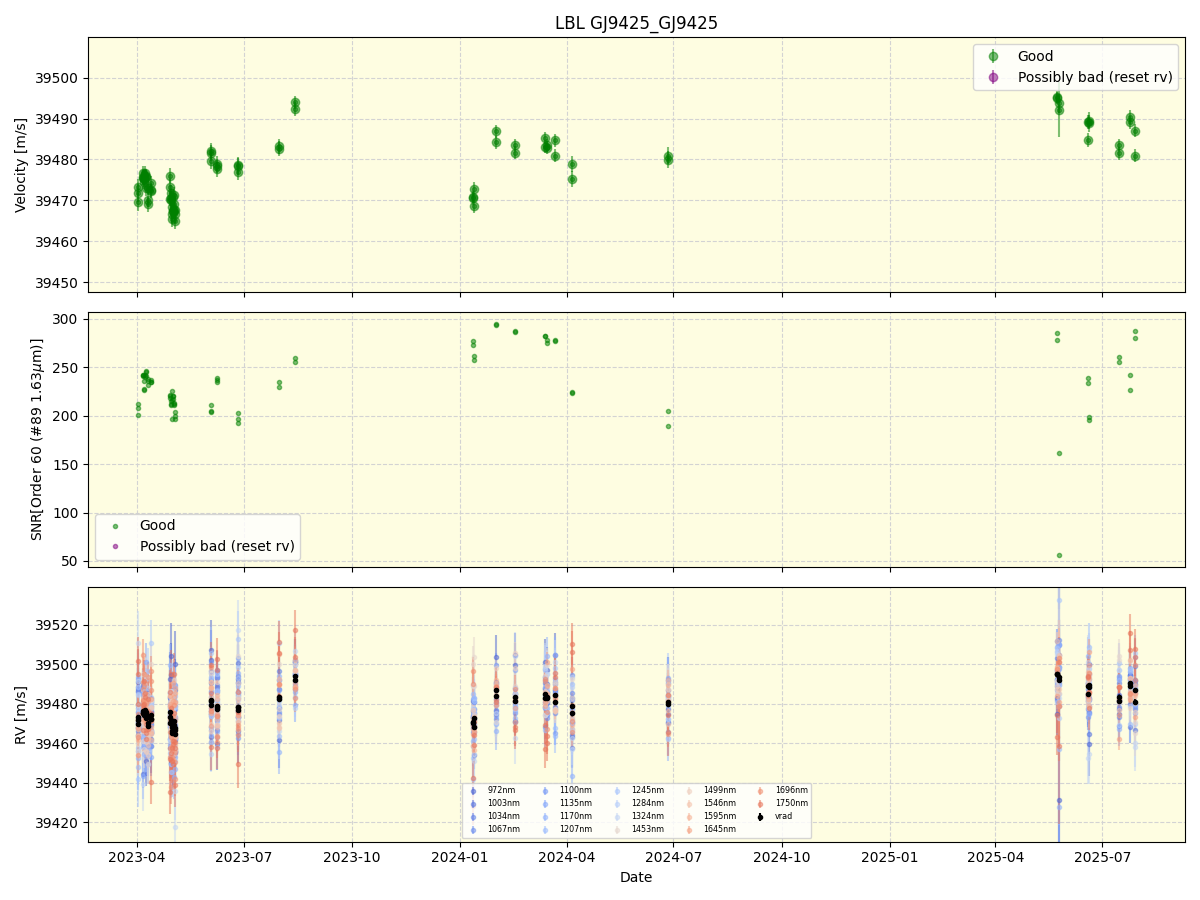This screenshot has width=1200, height=900.
Task: Select Possibly bad (reset rv) in velocity legend
Action: point(1096,77)
